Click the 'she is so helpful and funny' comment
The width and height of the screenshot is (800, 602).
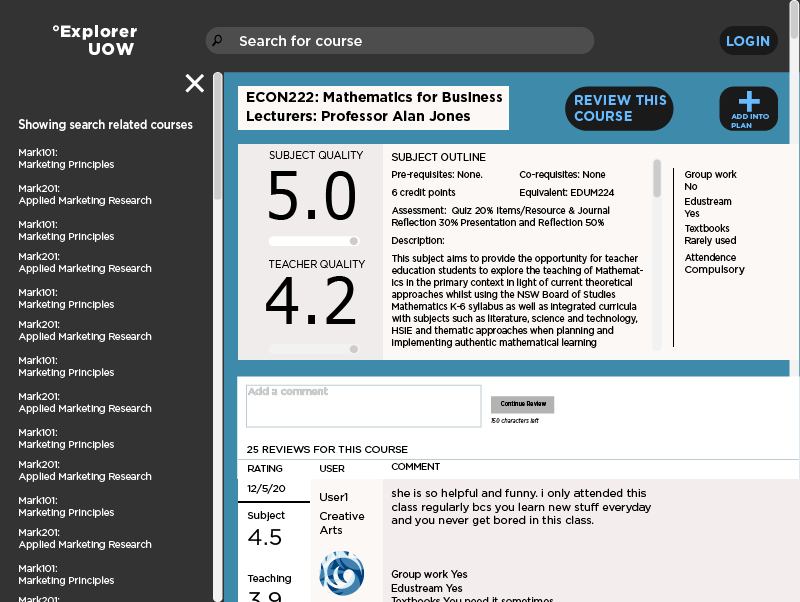pos(521,507)
